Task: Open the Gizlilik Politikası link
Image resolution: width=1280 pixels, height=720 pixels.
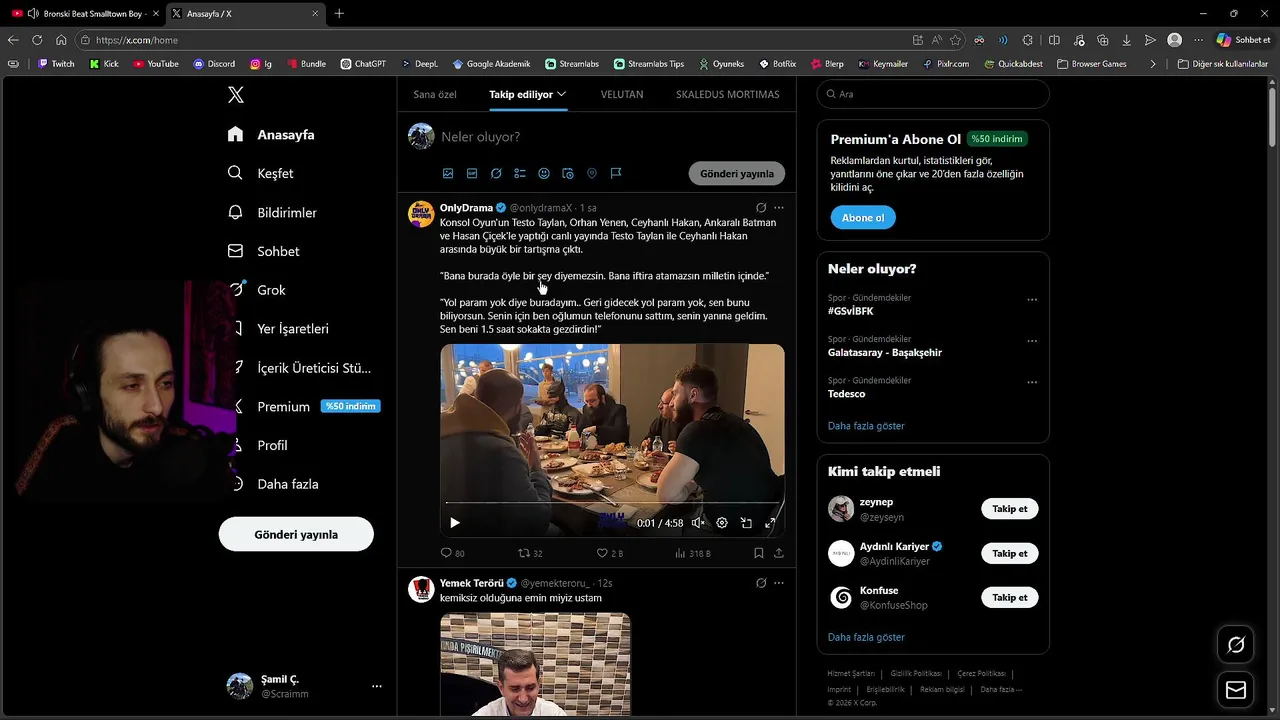Action: (916, 674)
